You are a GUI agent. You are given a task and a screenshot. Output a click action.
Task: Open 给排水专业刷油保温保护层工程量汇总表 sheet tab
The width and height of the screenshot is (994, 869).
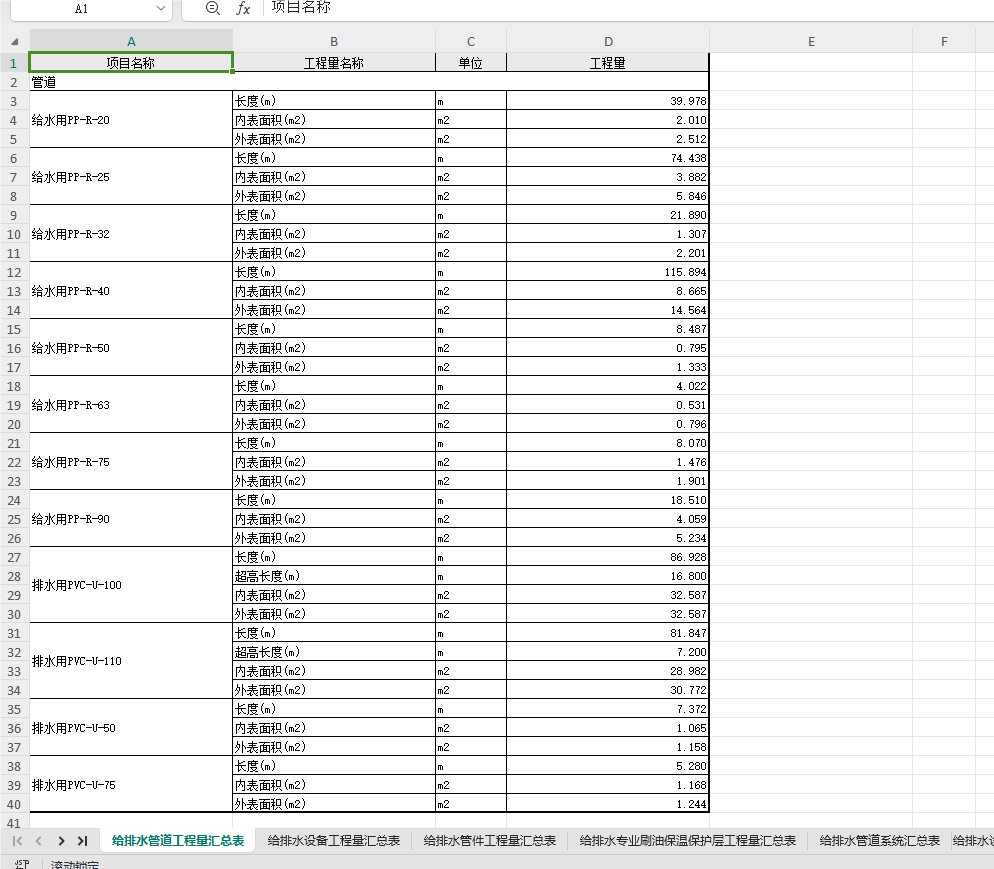click(688, 840)
